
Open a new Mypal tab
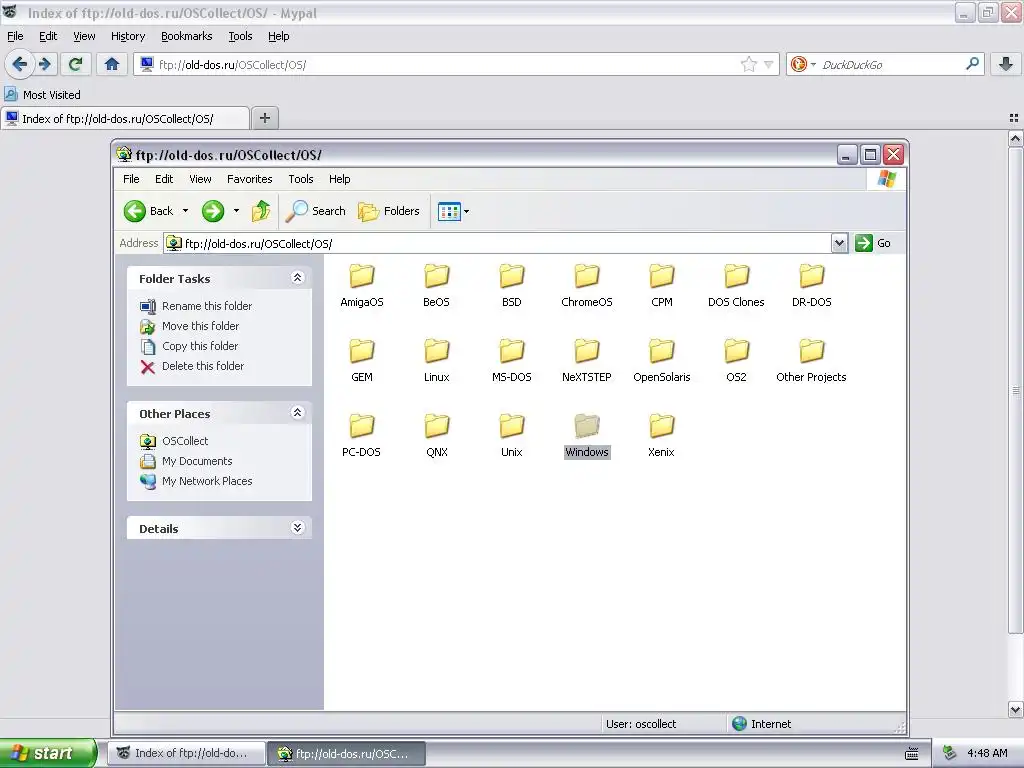coord(264,118)
